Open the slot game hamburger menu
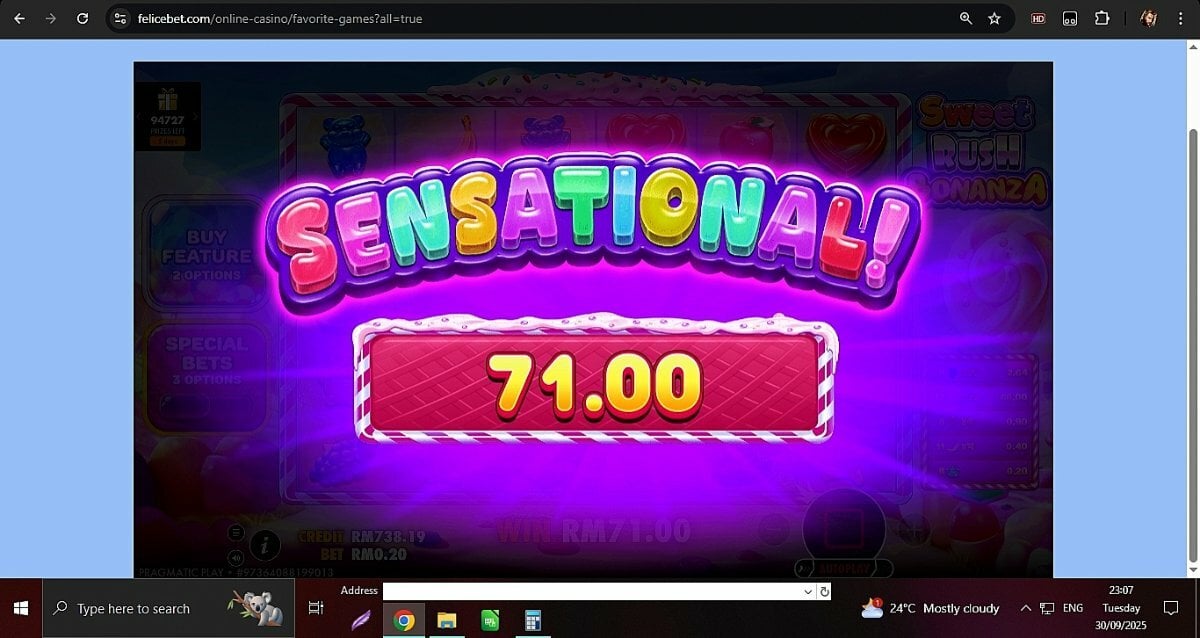This screenshot has height=638, width=1200. point(236,533)
